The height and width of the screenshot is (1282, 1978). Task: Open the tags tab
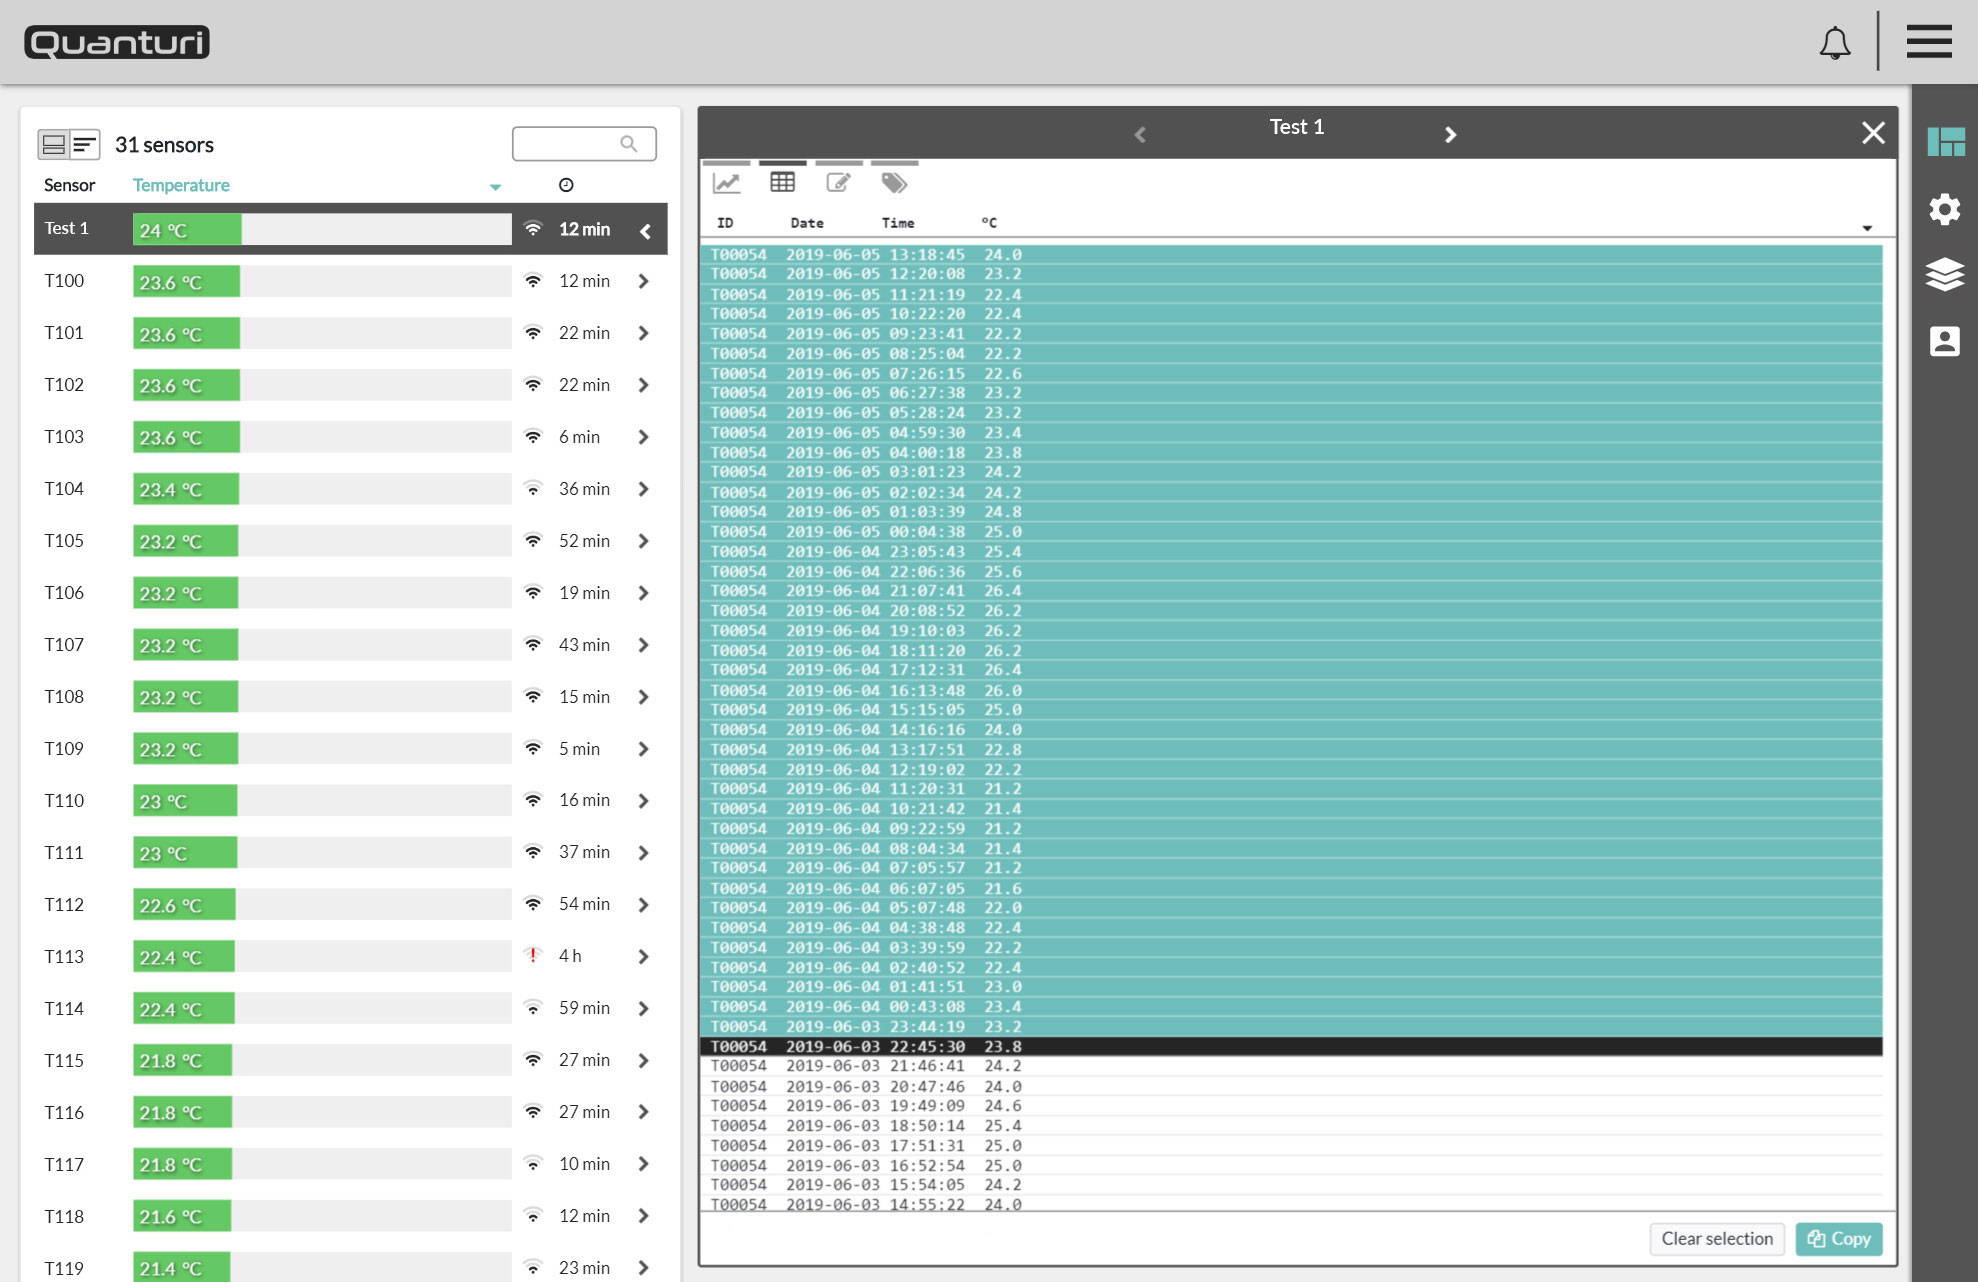(894, 182)
